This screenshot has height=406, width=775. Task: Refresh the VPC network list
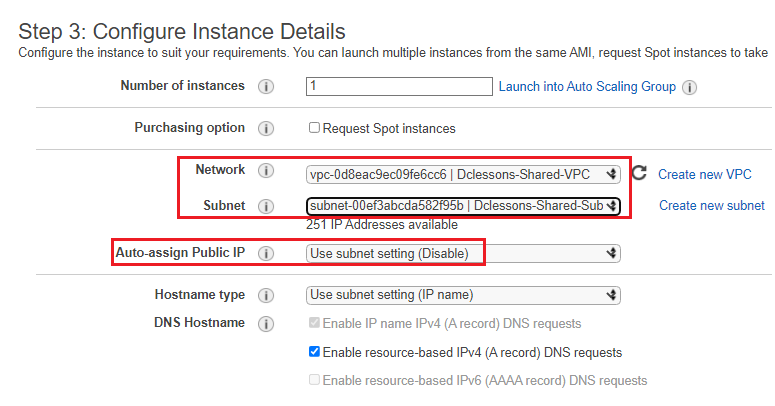click(639, 173)
